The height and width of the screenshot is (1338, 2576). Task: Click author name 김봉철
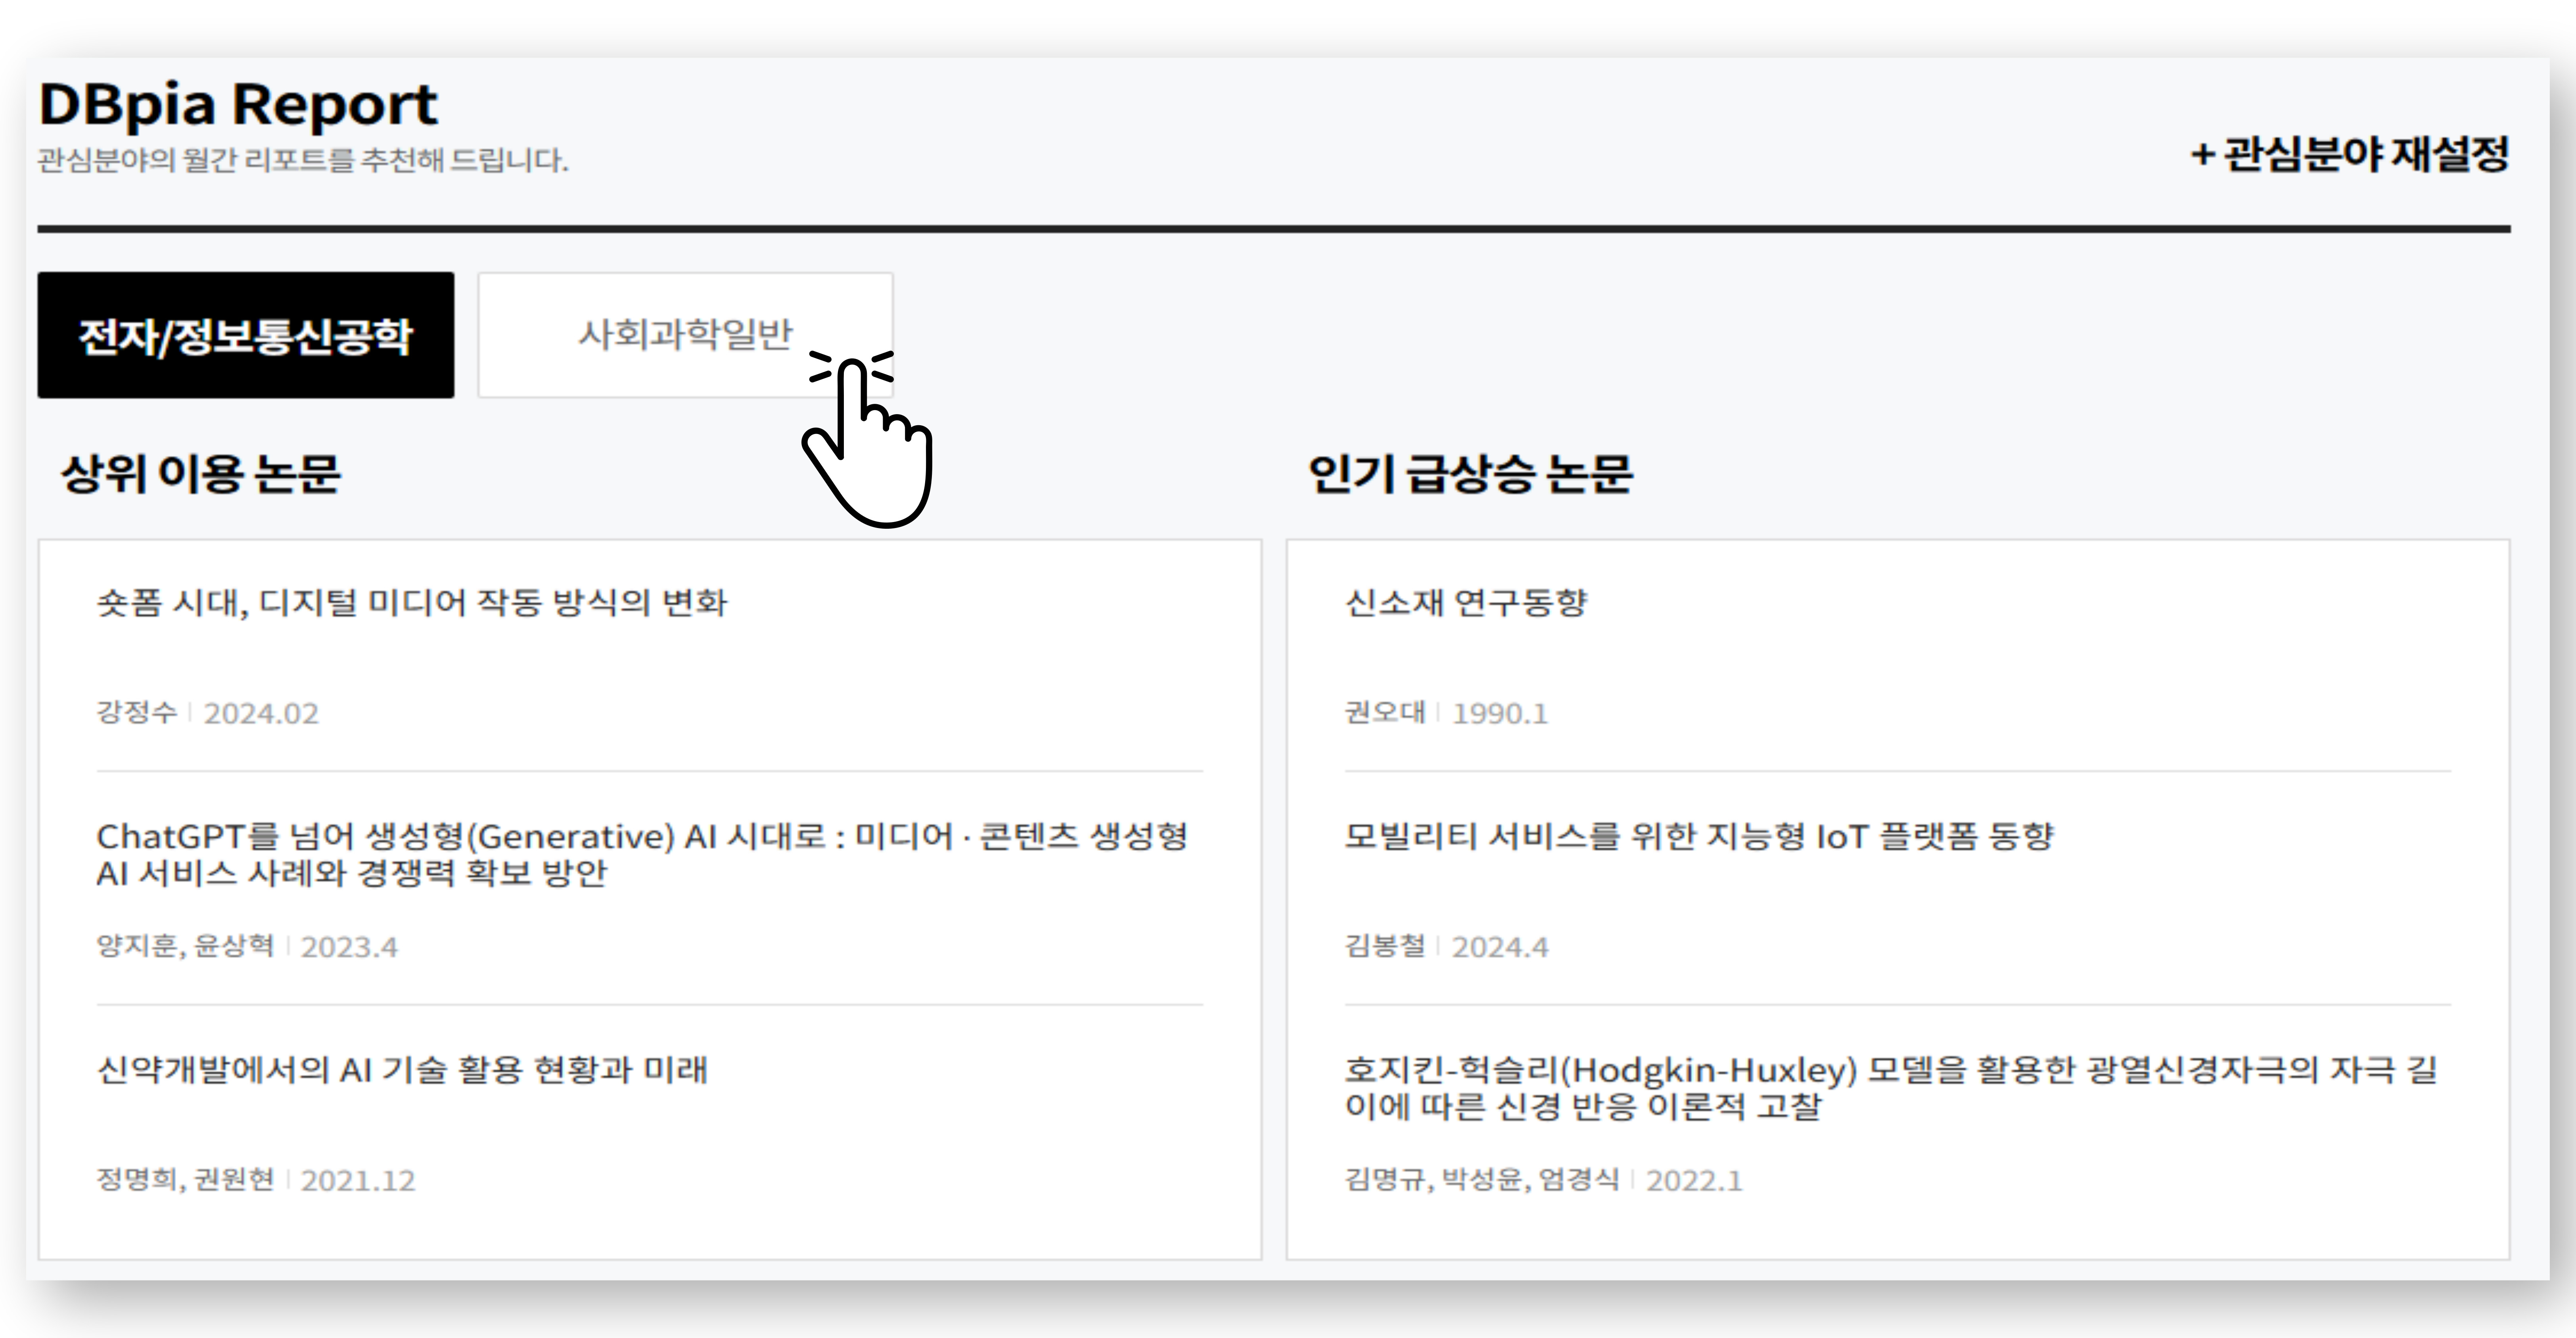[x=1385, y=946]
